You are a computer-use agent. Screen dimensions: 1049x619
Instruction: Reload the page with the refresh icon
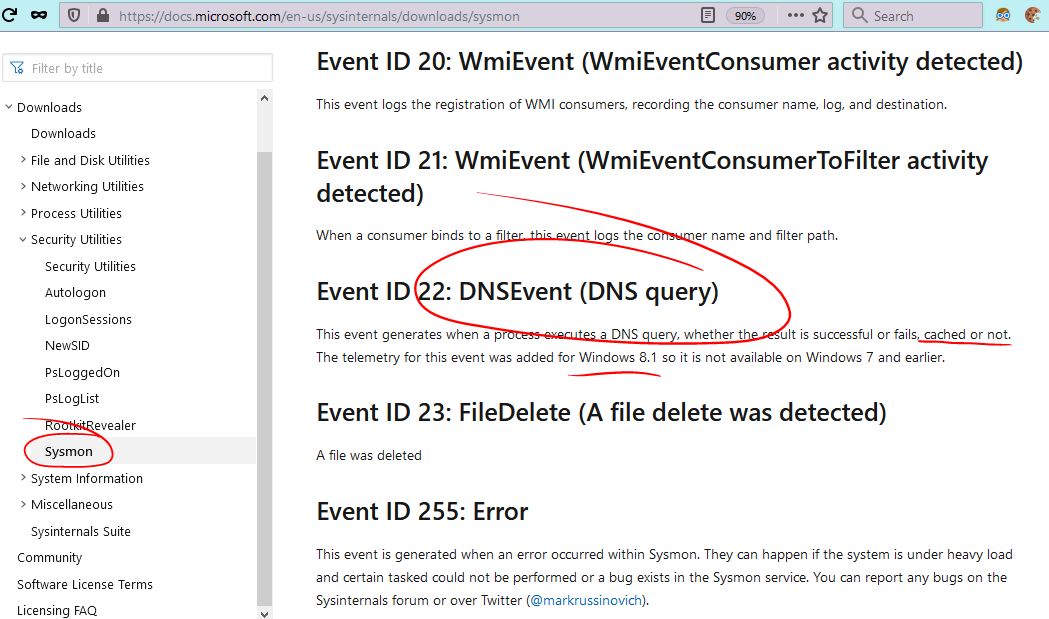tap(9, 14)
